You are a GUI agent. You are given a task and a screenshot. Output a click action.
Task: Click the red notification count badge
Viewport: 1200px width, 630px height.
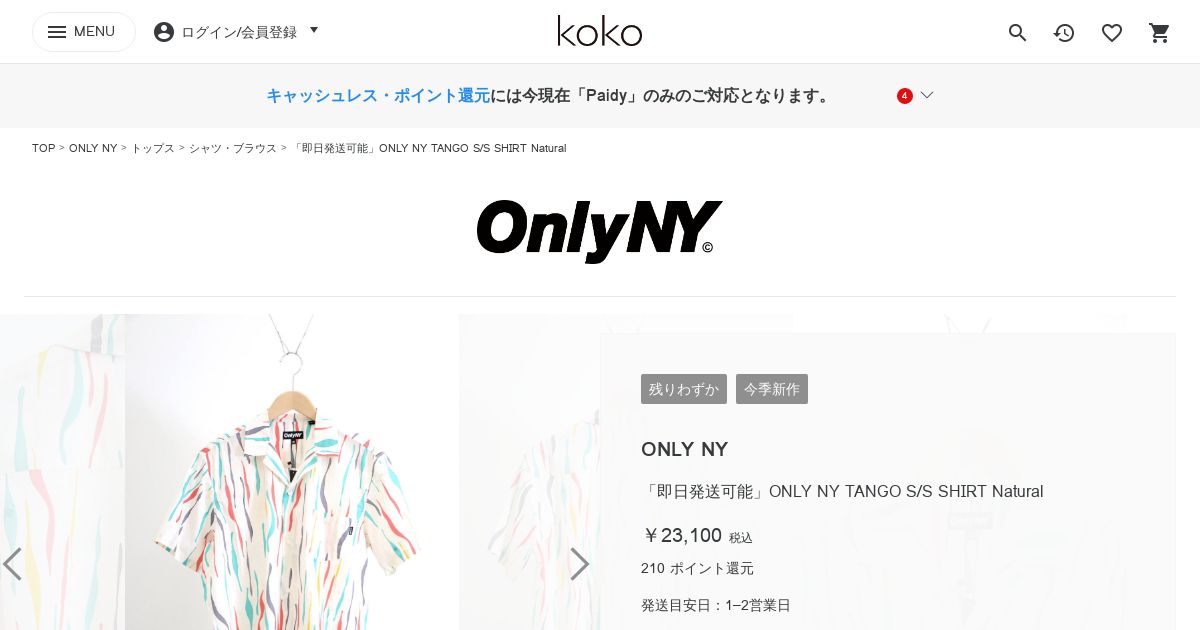point(905,96)
